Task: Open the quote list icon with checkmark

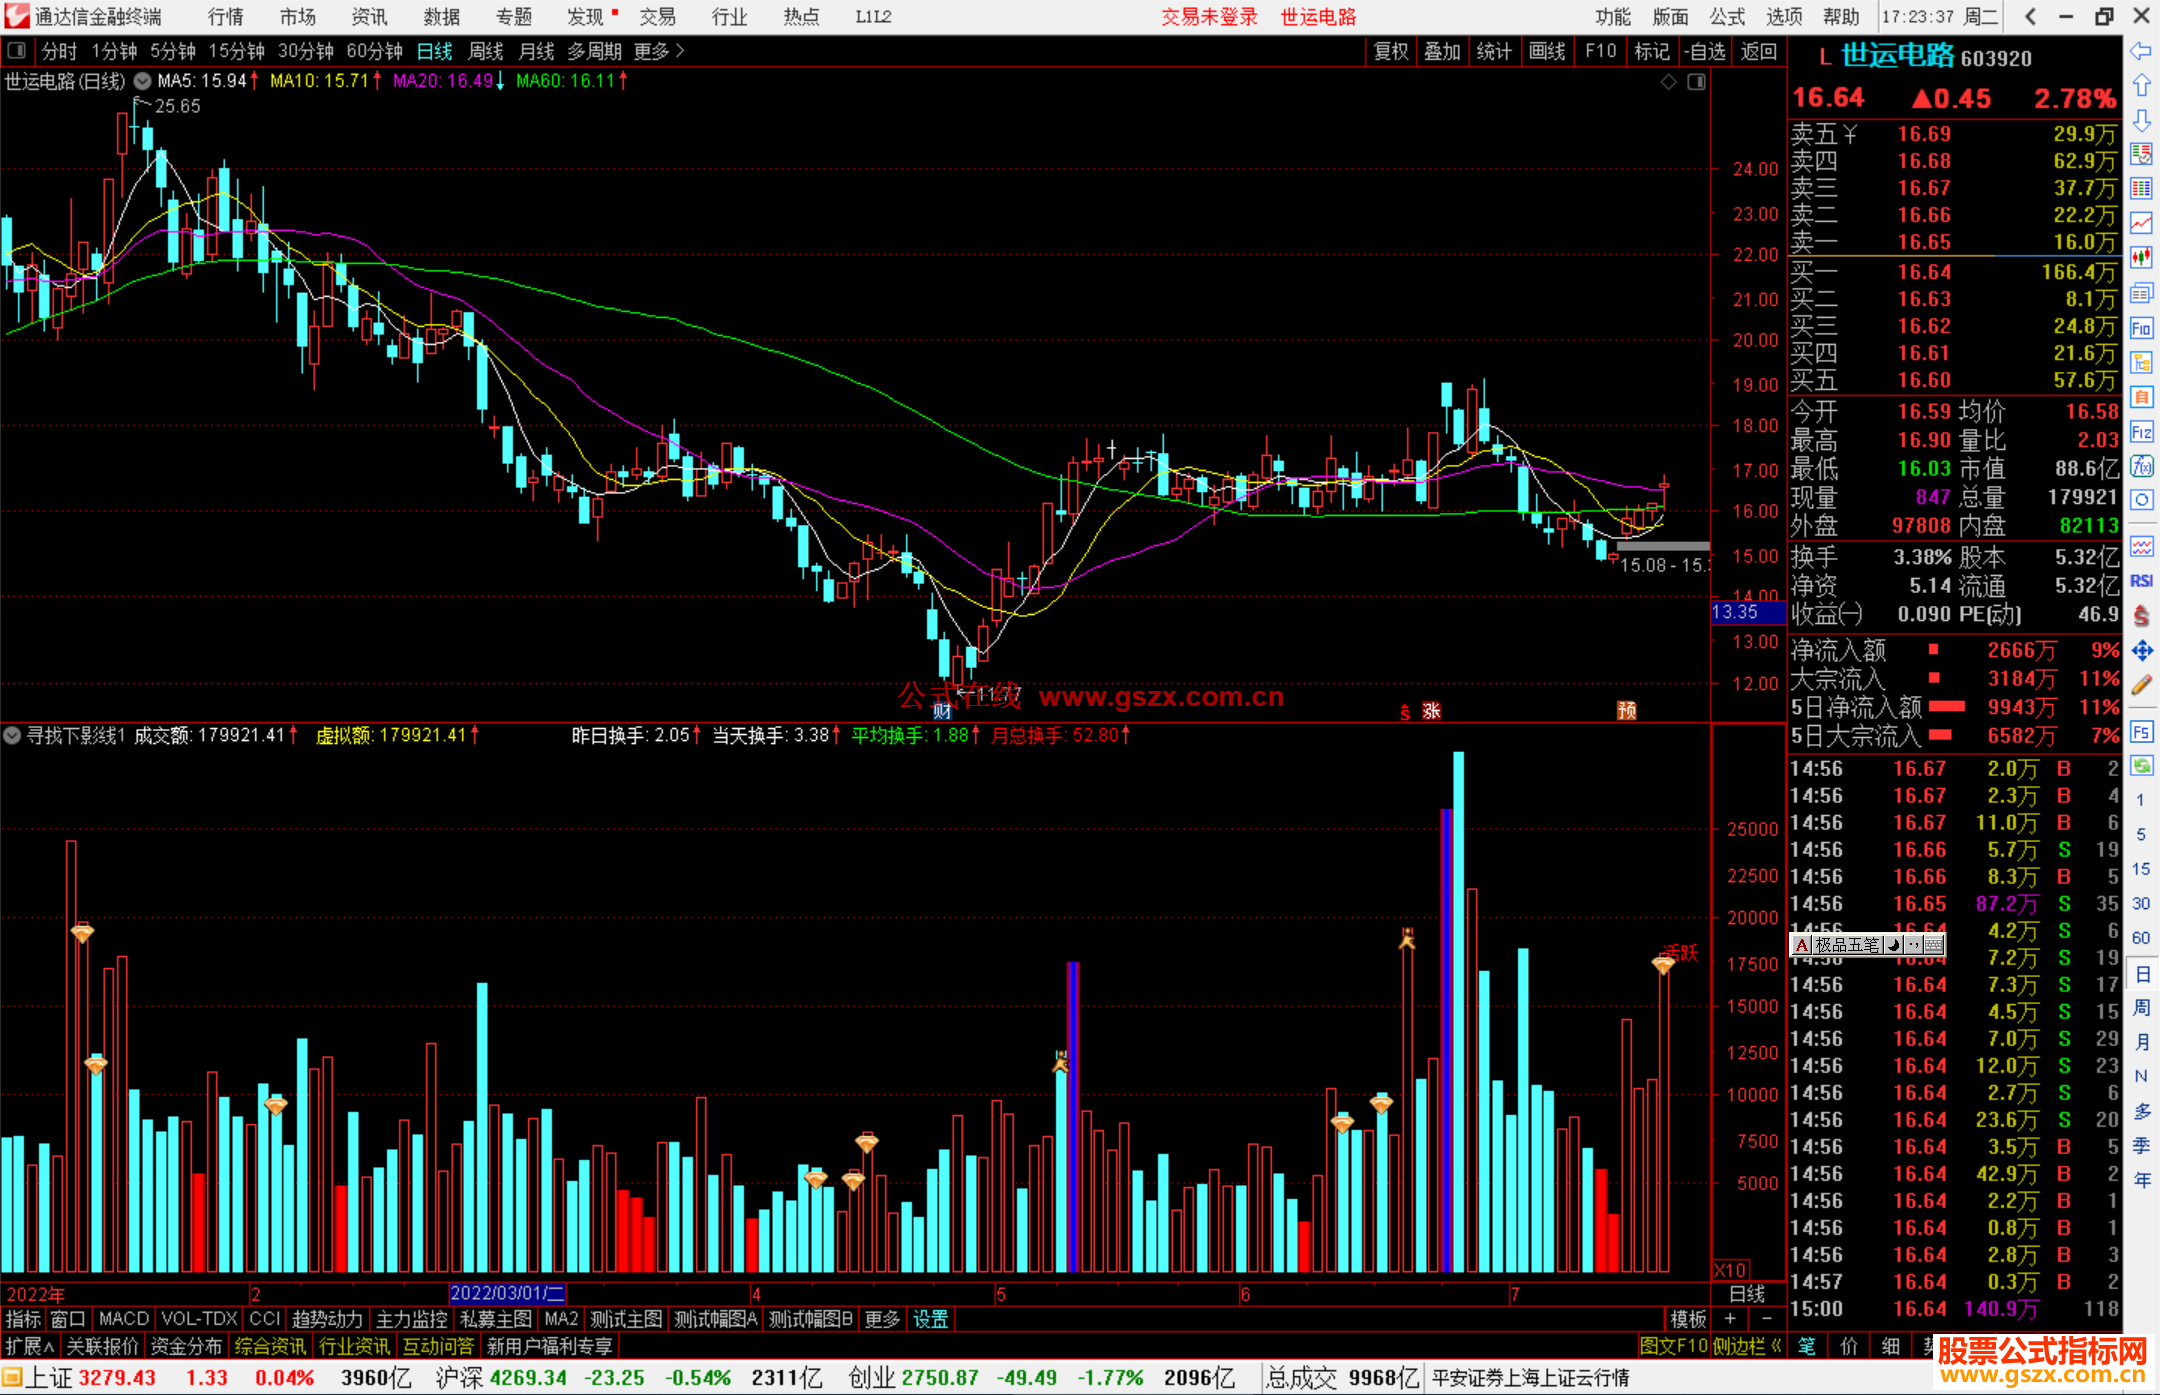Action: tap(2141, 154)
